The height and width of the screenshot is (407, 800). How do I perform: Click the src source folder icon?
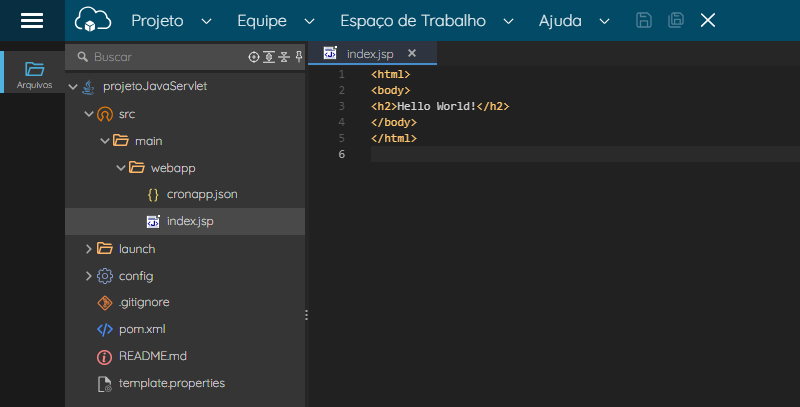click(105, 114)
